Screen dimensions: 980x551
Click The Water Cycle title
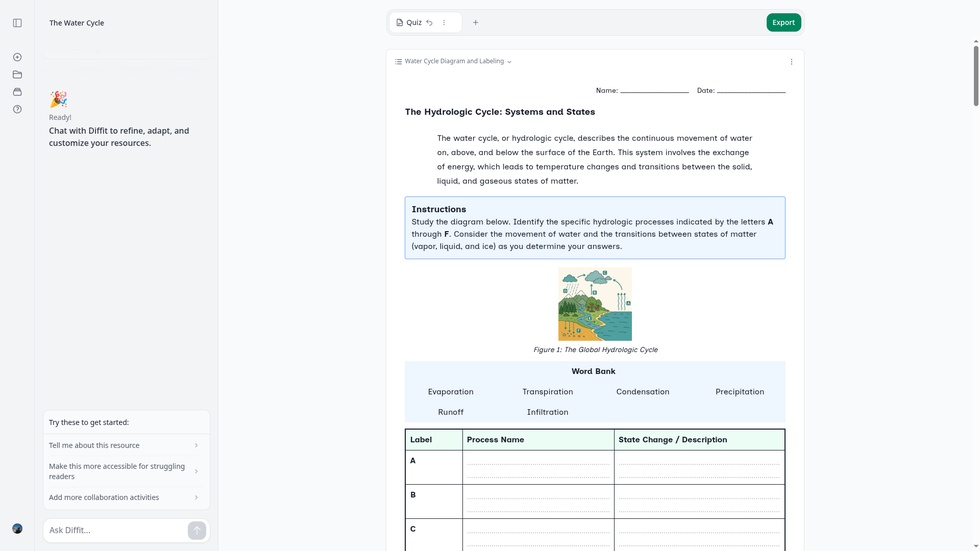[77, 22]
